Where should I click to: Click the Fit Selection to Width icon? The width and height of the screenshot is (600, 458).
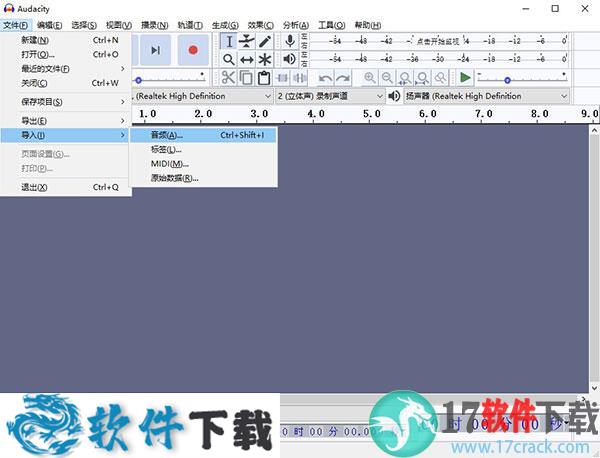405,78
